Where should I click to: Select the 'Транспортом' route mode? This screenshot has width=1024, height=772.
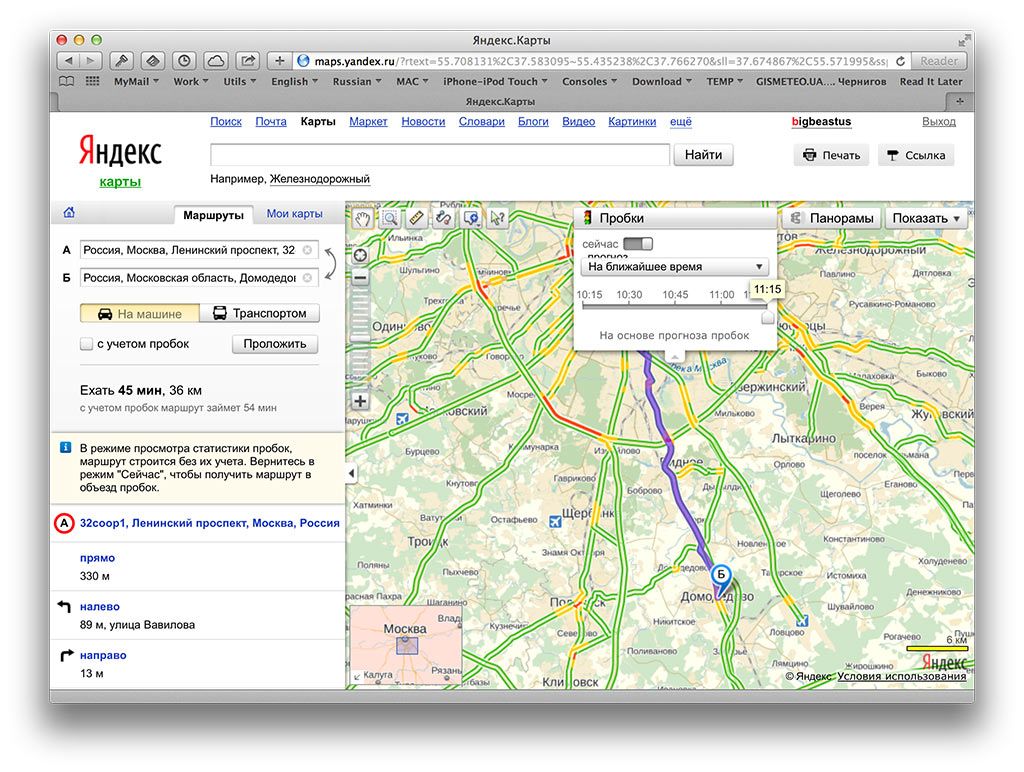[x=260, y=313]
